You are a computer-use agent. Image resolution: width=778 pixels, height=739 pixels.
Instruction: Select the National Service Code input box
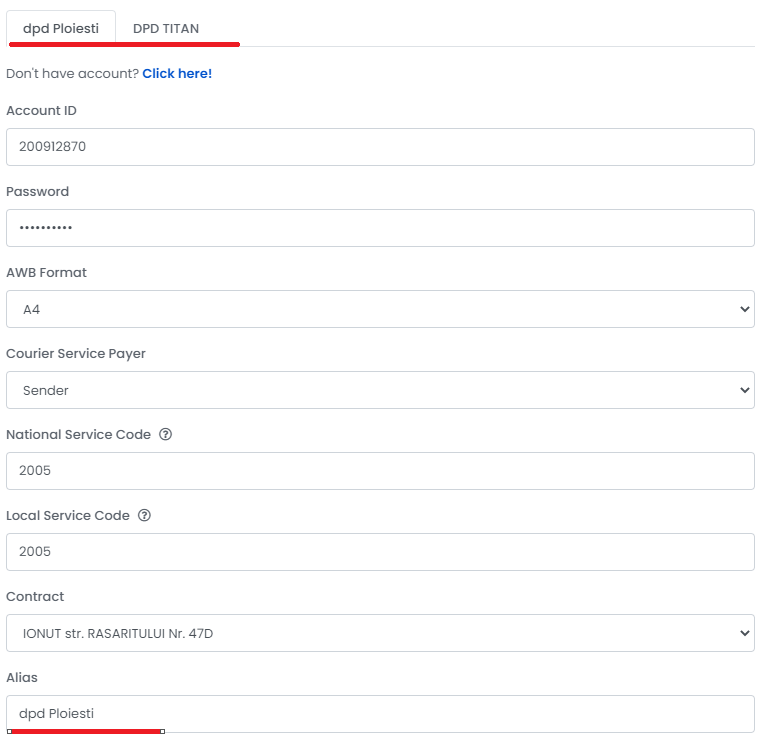(381, 471)
